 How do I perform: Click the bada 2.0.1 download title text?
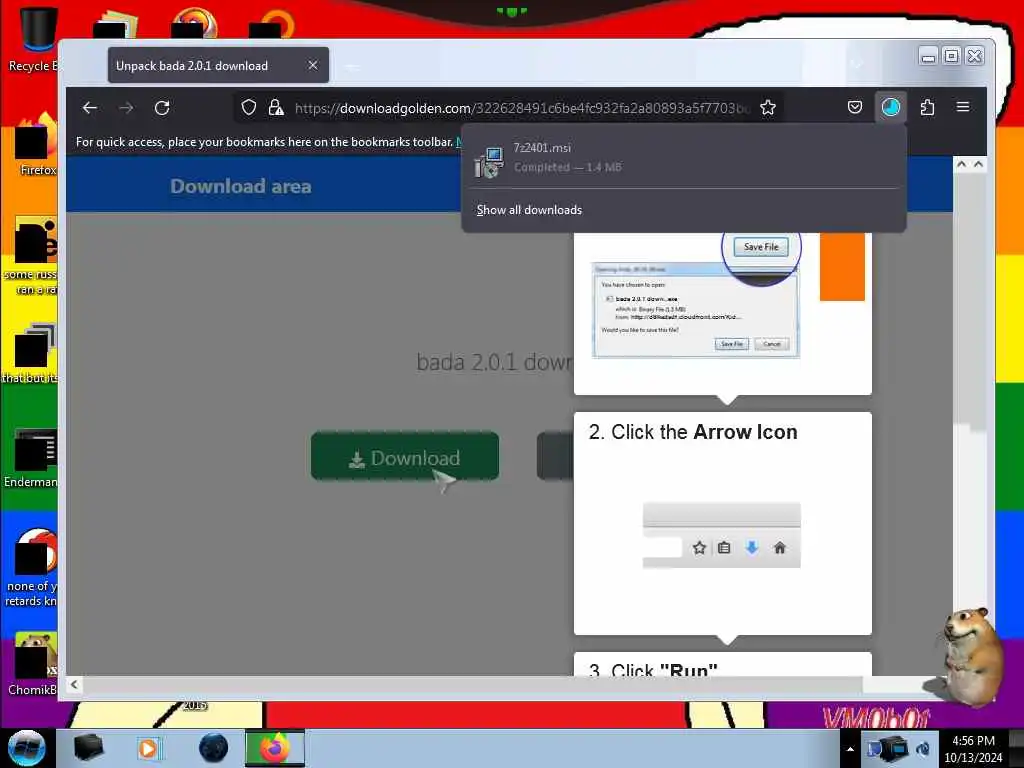coord(494,361)
